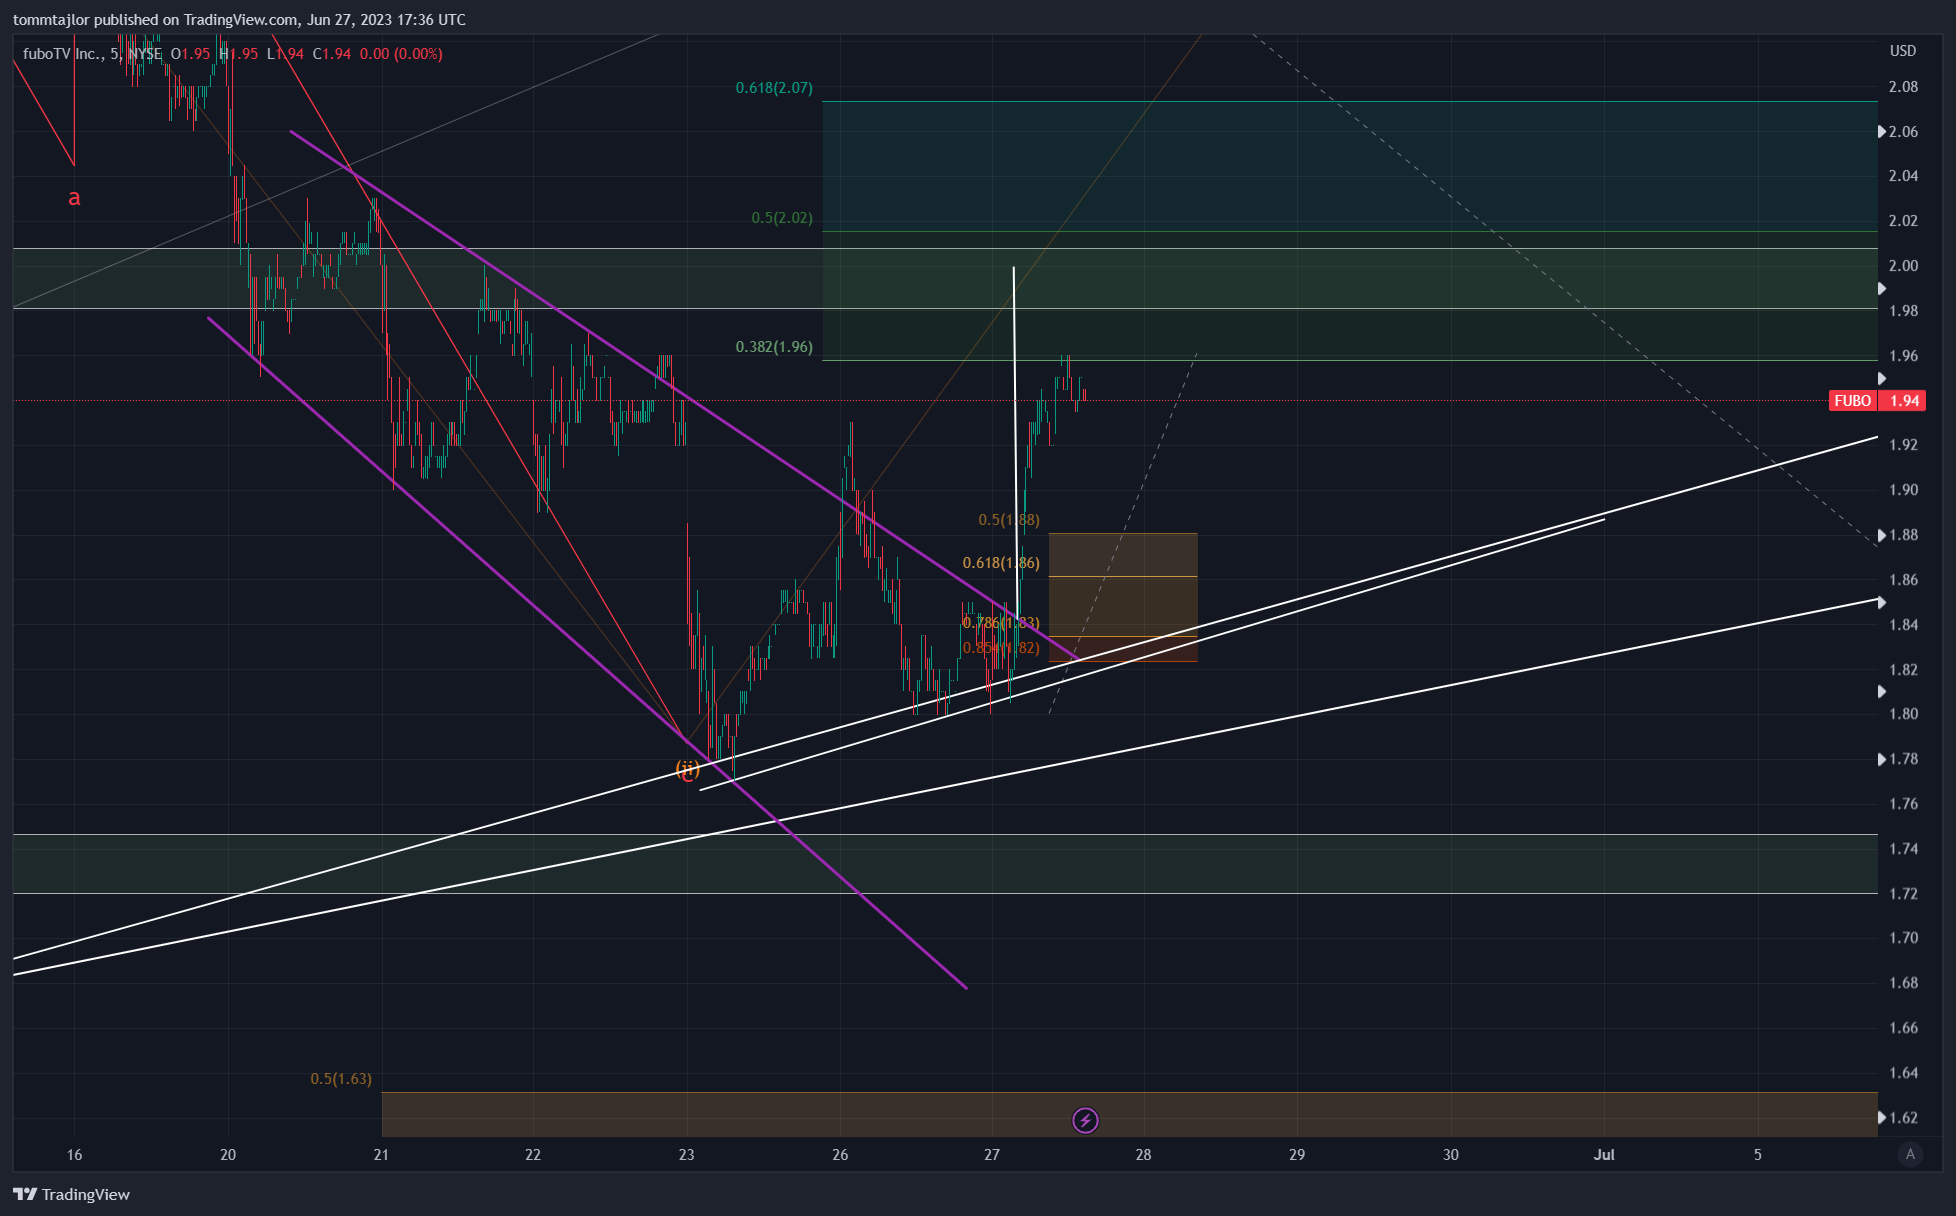Click the 1.74 price axis value

pos(1903,849)
